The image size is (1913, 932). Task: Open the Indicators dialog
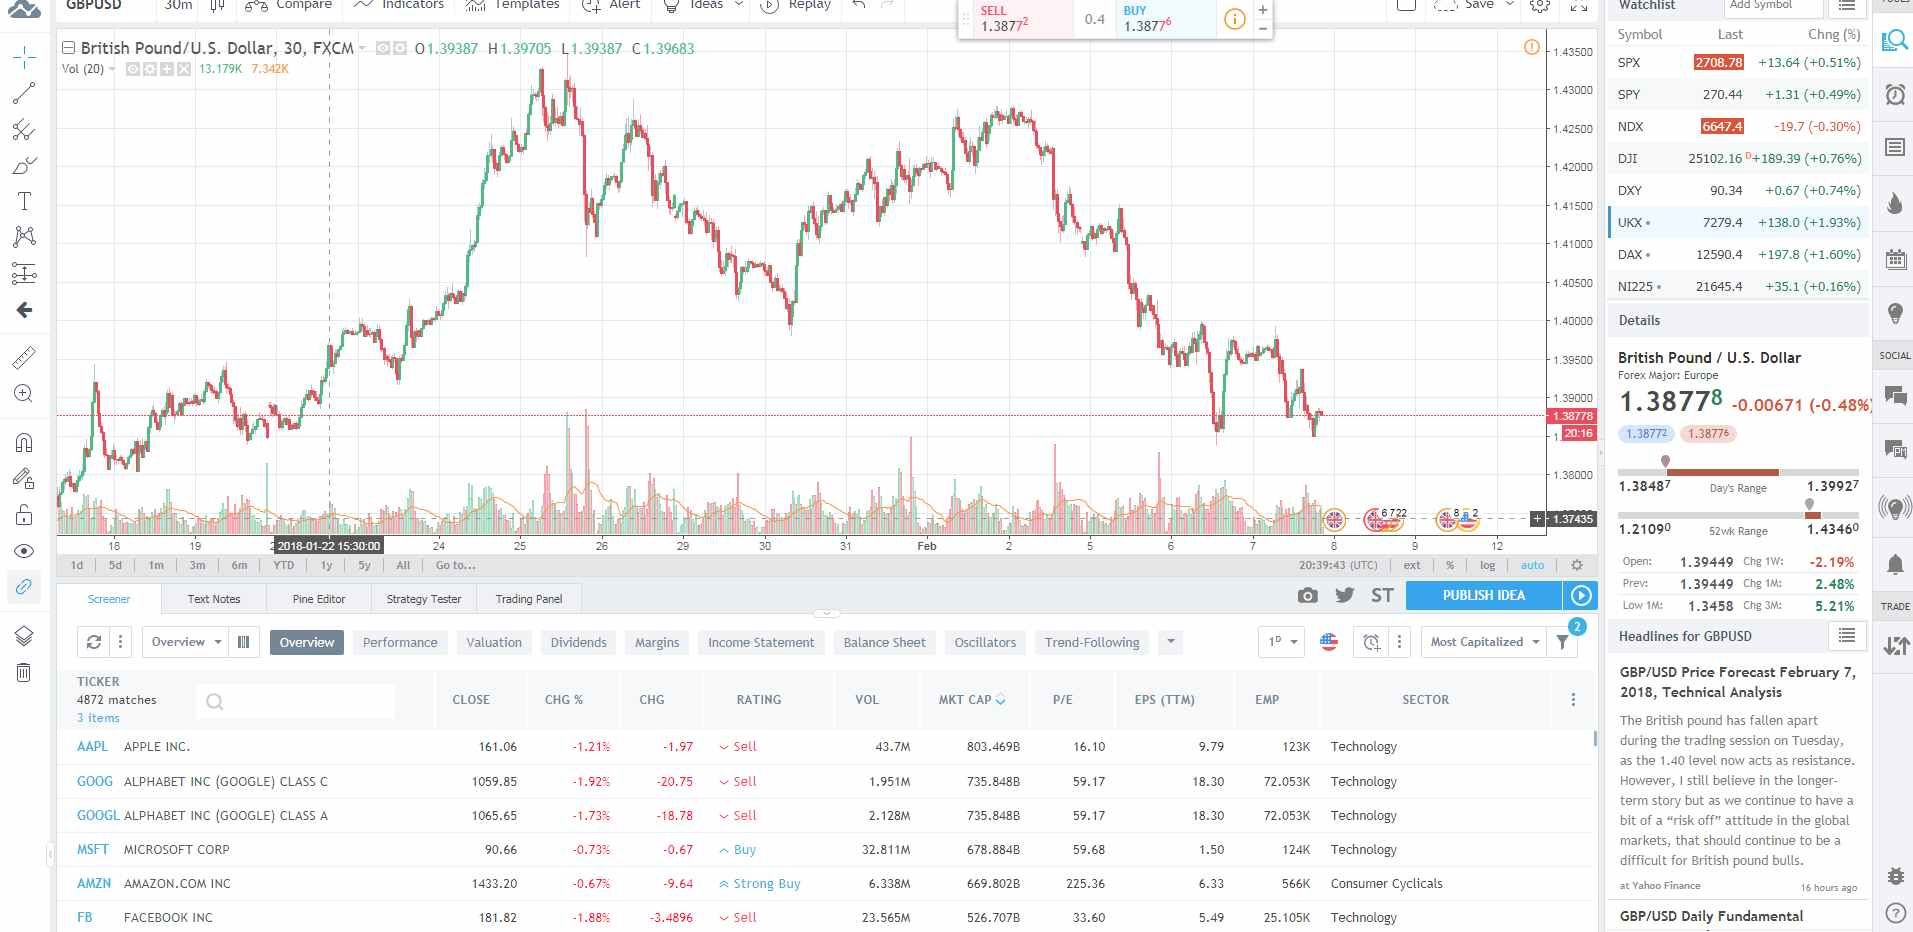click(x=399, y=5)
